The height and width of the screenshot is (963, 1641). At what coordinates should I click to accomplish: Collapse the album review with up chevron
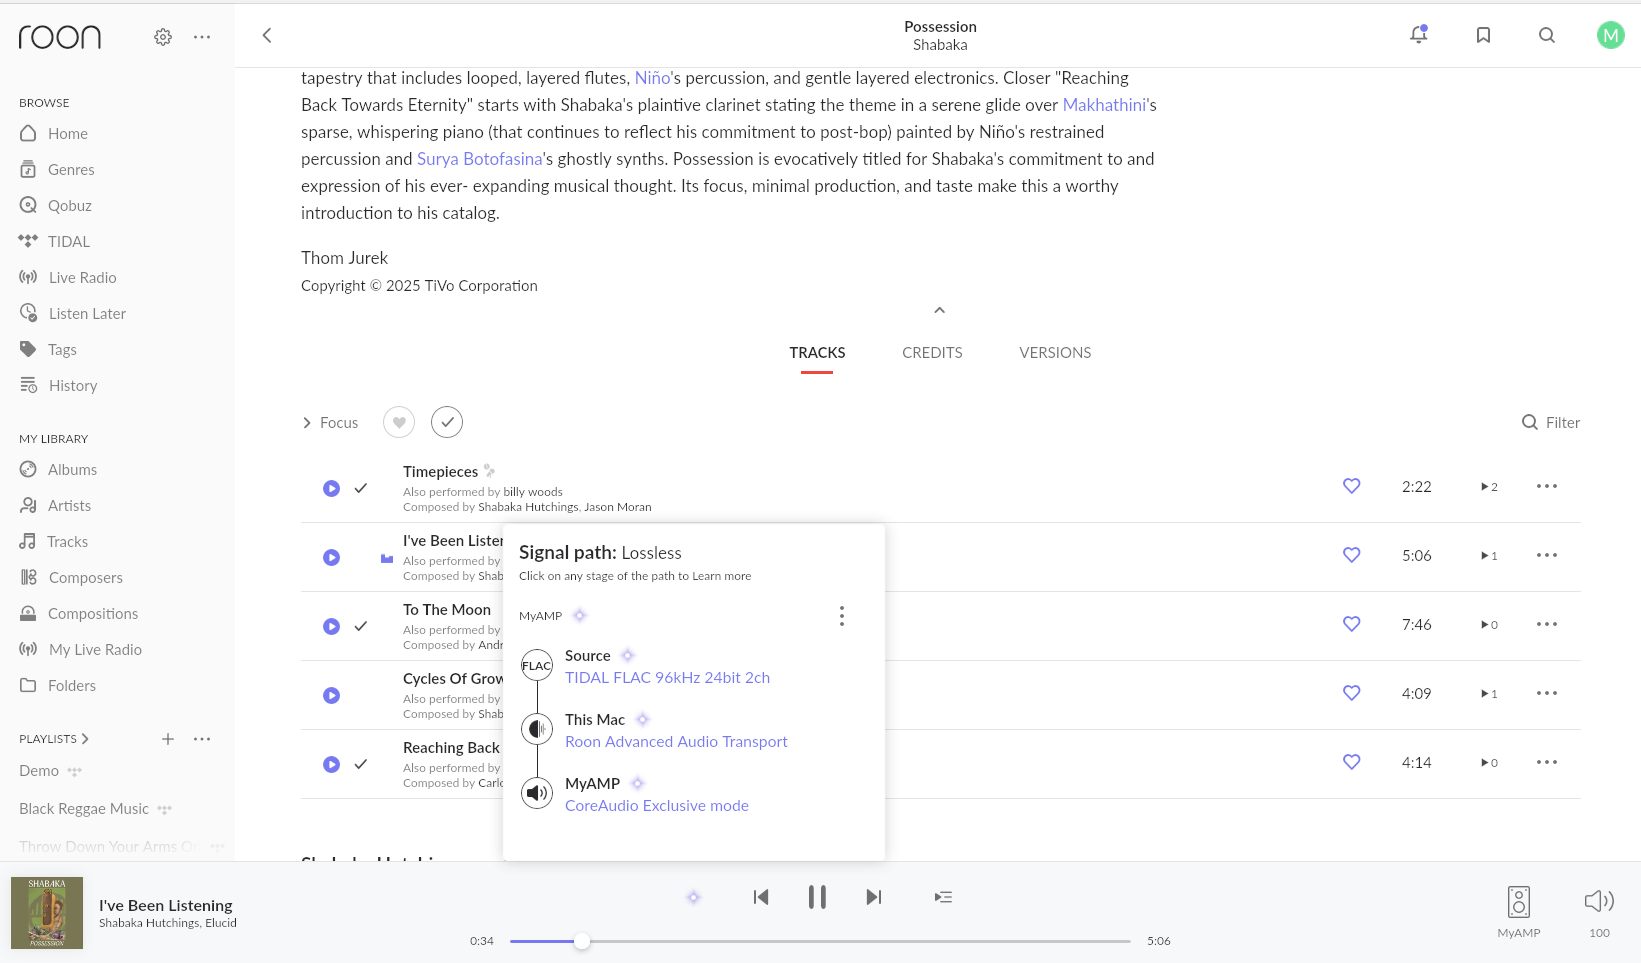939,310
